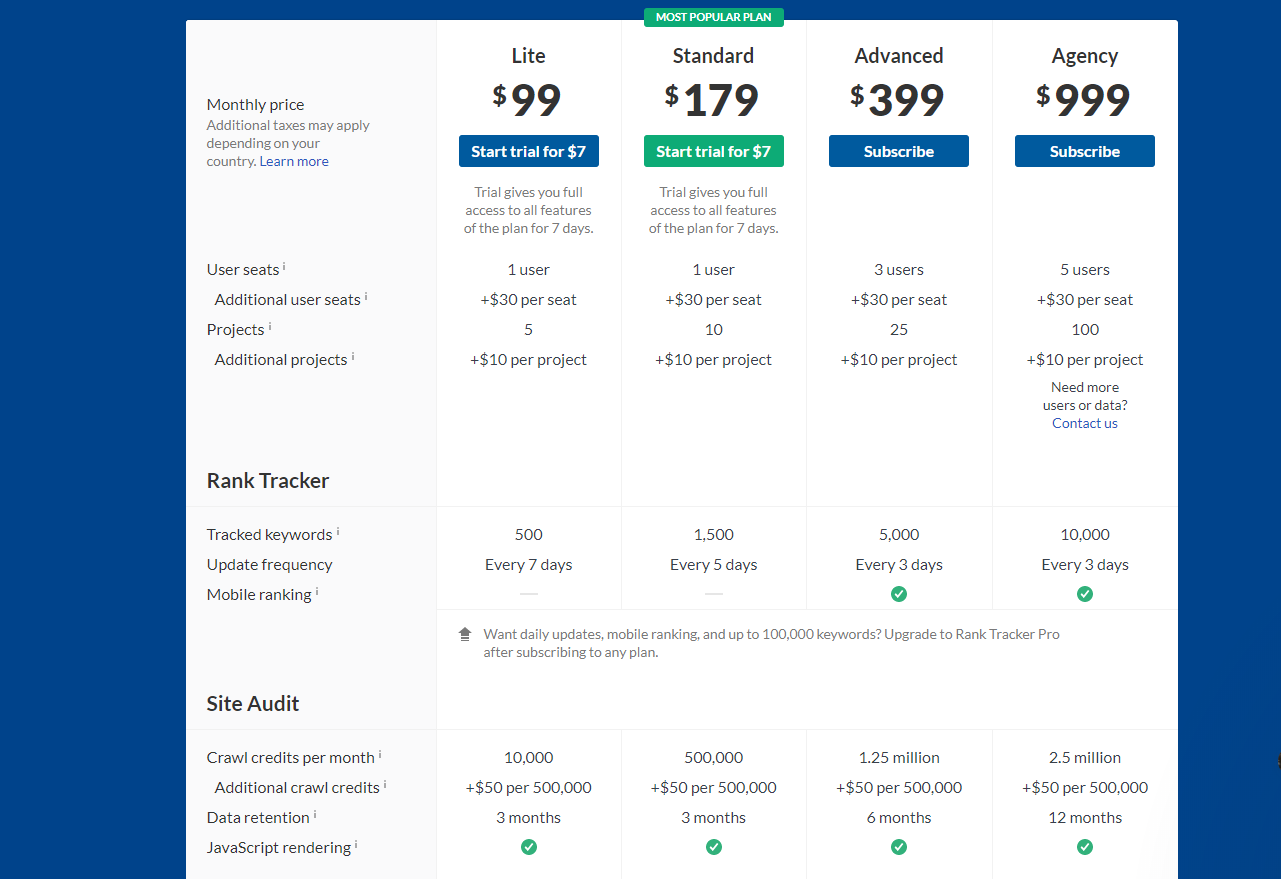1281x879 pixels.
Task: Click the upgrade arrow icon near Rank Tracker Pro note
Action: pyautogui.click(x=465, y=634)
